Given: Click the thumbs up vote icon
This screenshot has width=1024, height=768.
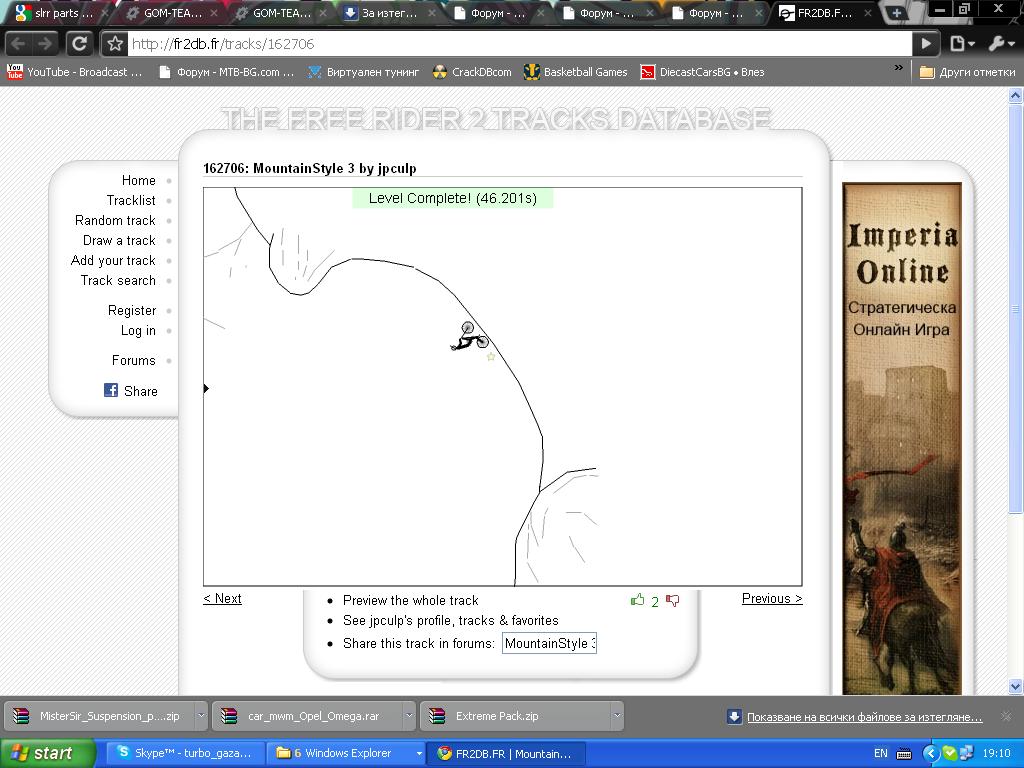Looking at the screenshot, I should pos(637,600).
